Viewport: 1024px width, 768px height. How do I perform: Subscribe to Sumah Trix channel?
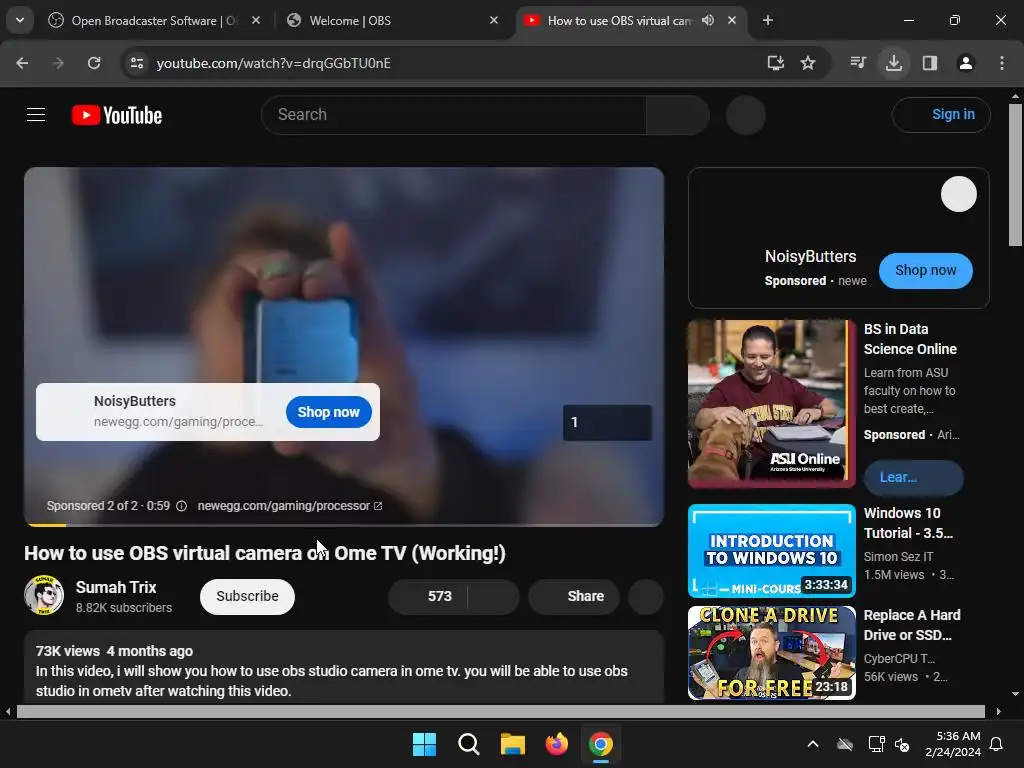[x=248, y=596]
